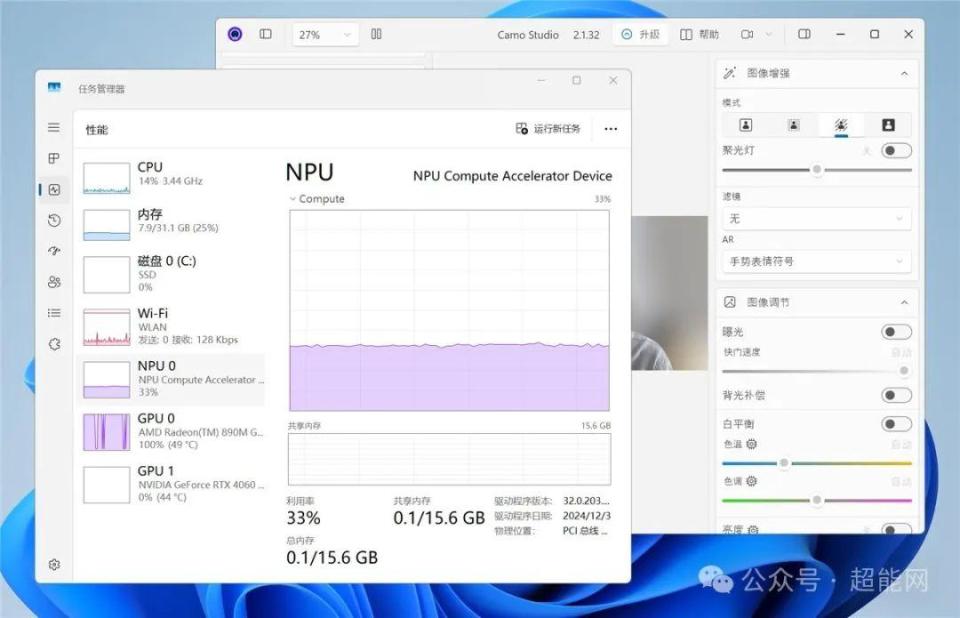Open the Users page in Task Manager
The image size is (960, 618).
(54, 282)
